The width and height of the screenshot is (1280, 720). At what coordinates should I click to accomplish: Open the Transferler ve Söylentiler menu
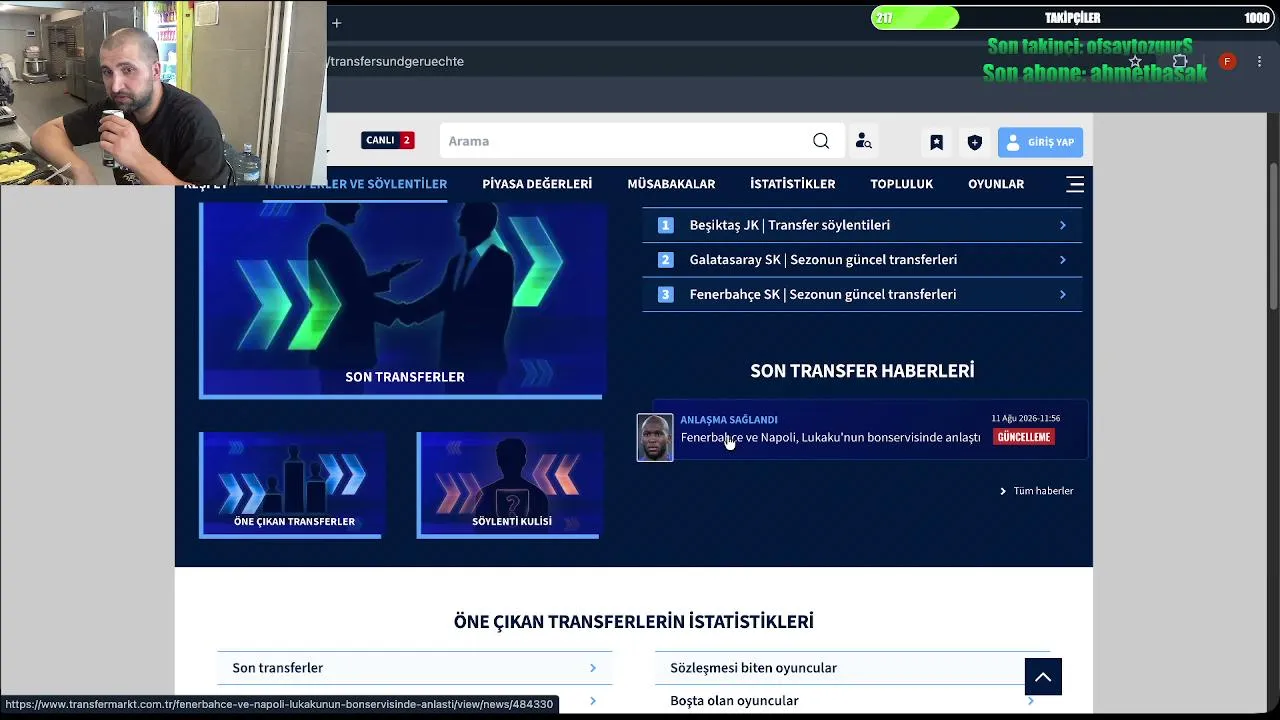355,184
